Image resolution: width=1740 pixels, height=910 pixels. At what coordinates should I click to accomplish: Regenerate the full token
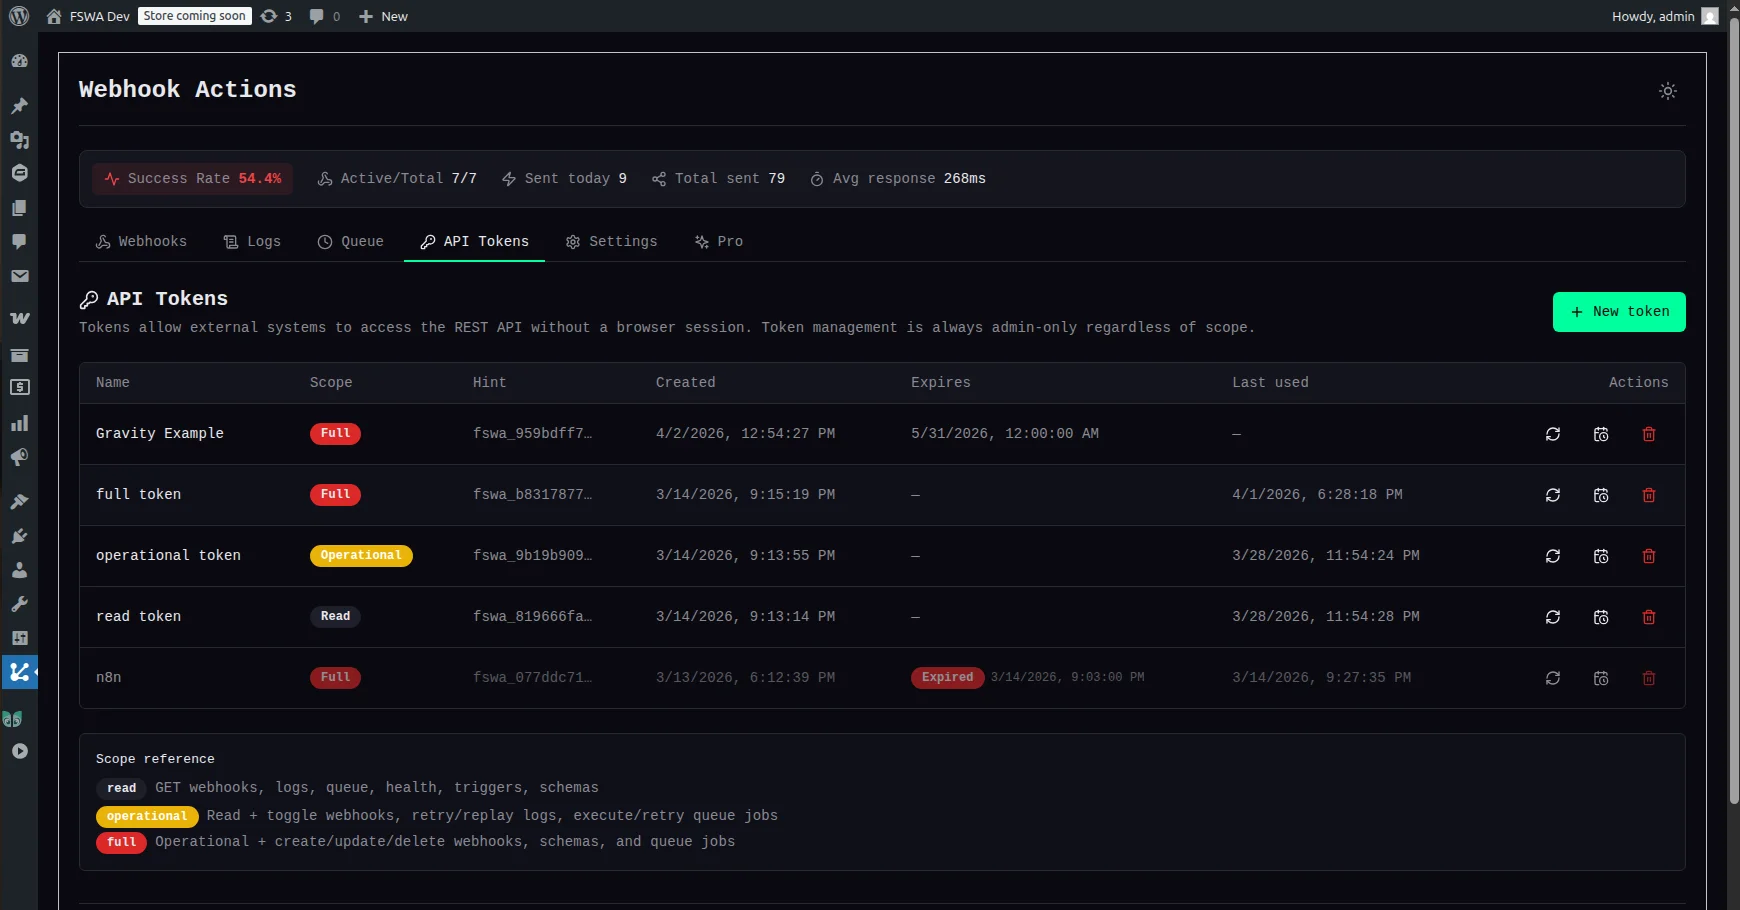1553,495
